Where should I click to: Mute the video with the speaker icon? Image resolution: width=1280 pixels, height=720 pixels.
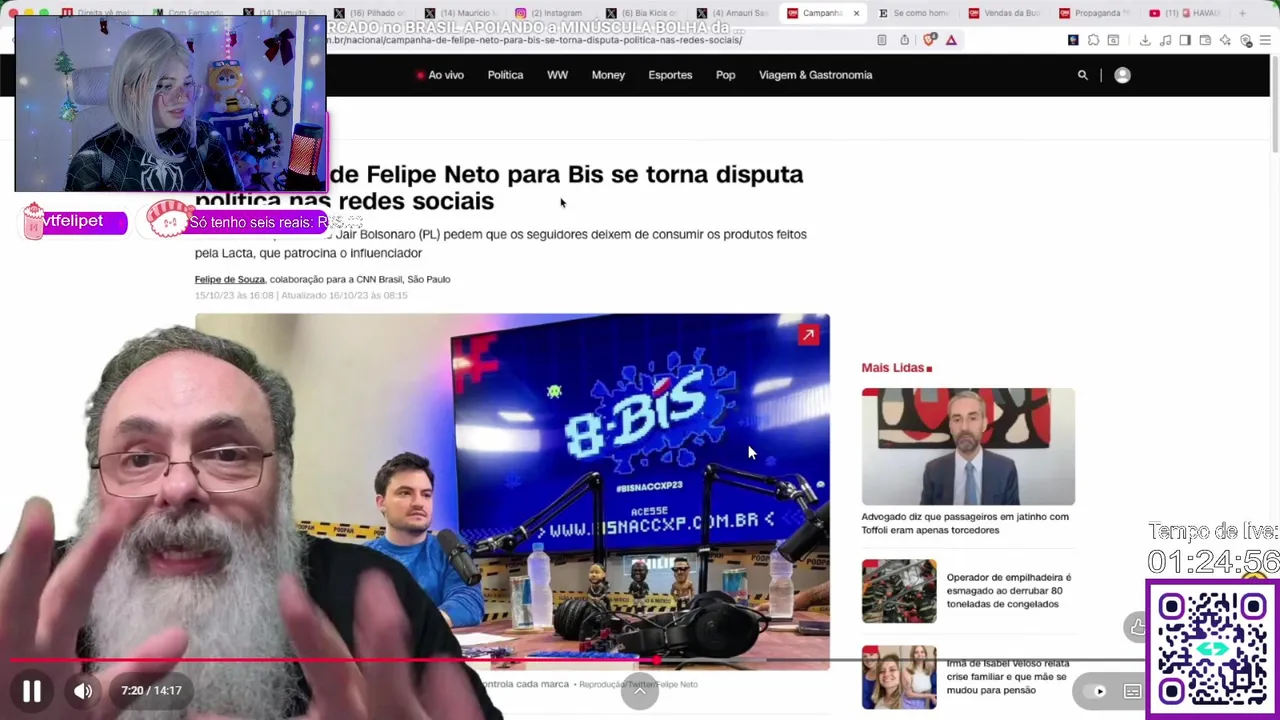click(x=83, y=691)
